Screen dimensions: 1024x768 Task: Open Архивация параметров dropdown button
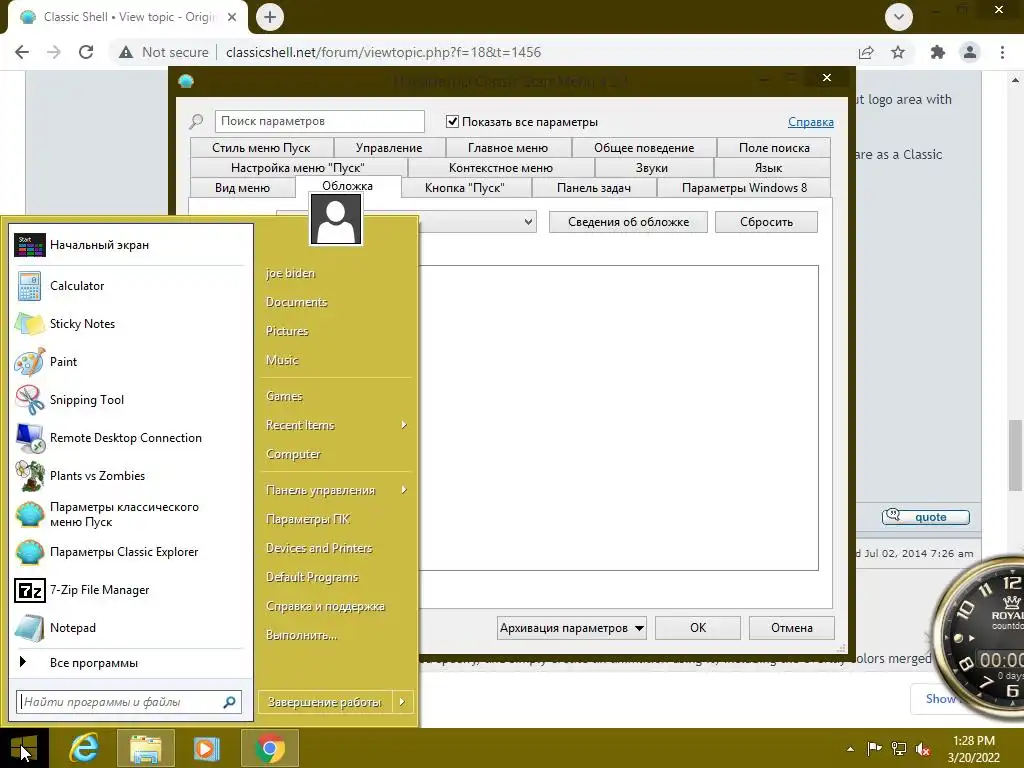pyautogui.click(x=572, y=628)
